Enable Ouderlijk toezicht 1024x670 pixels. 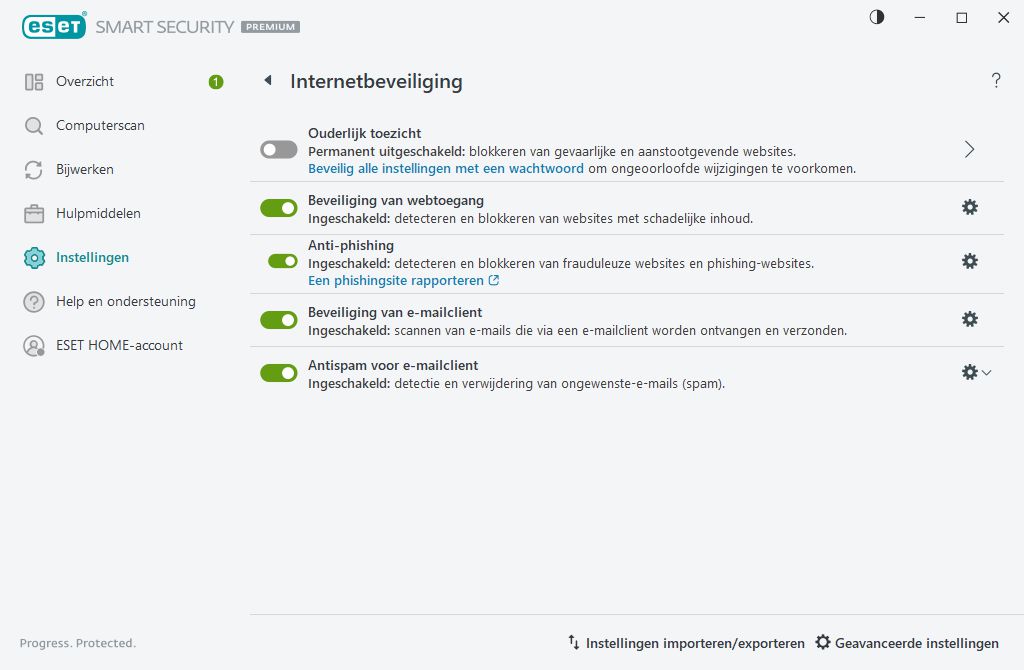point(278,149)
